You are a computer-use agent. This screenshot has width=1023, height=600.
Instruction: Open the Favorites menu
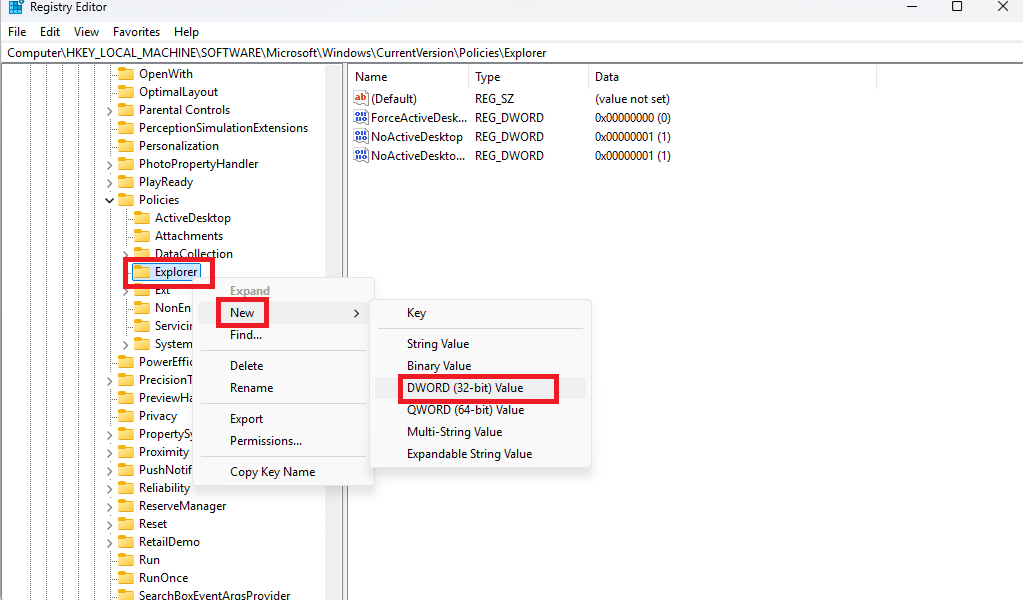click(x=136, y=32)
